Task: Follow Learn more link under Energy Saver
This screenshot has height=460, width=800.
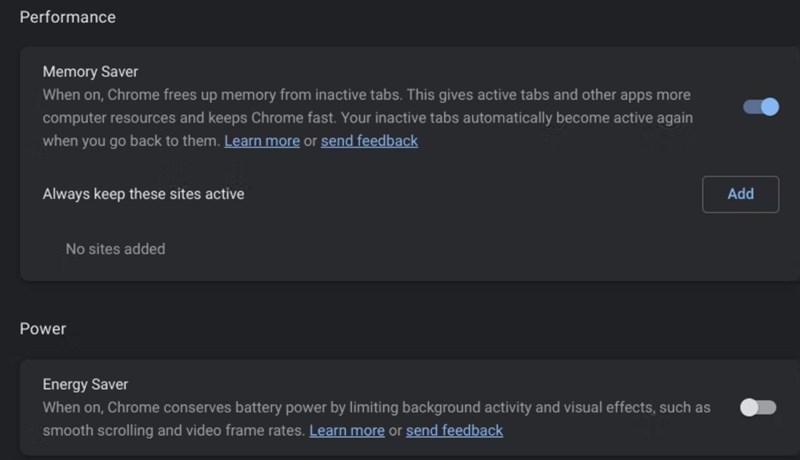Action: pos(347,430)
